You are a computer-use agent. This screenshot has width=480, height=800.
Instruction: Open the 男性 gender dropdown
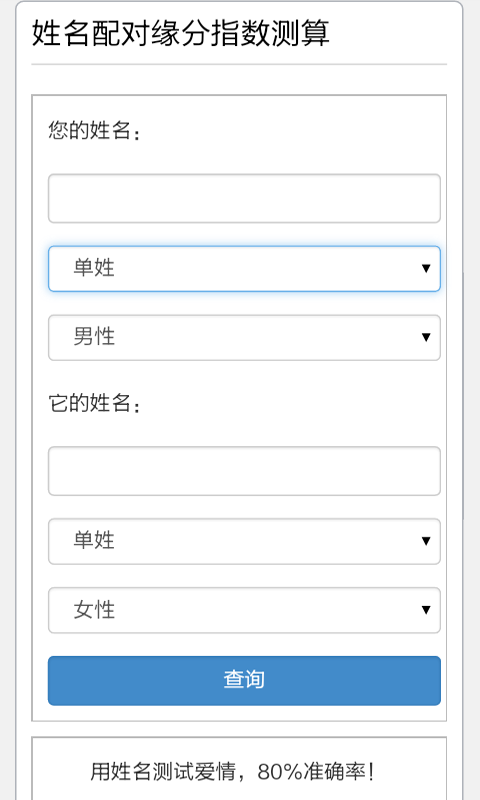tap(244, 337)
